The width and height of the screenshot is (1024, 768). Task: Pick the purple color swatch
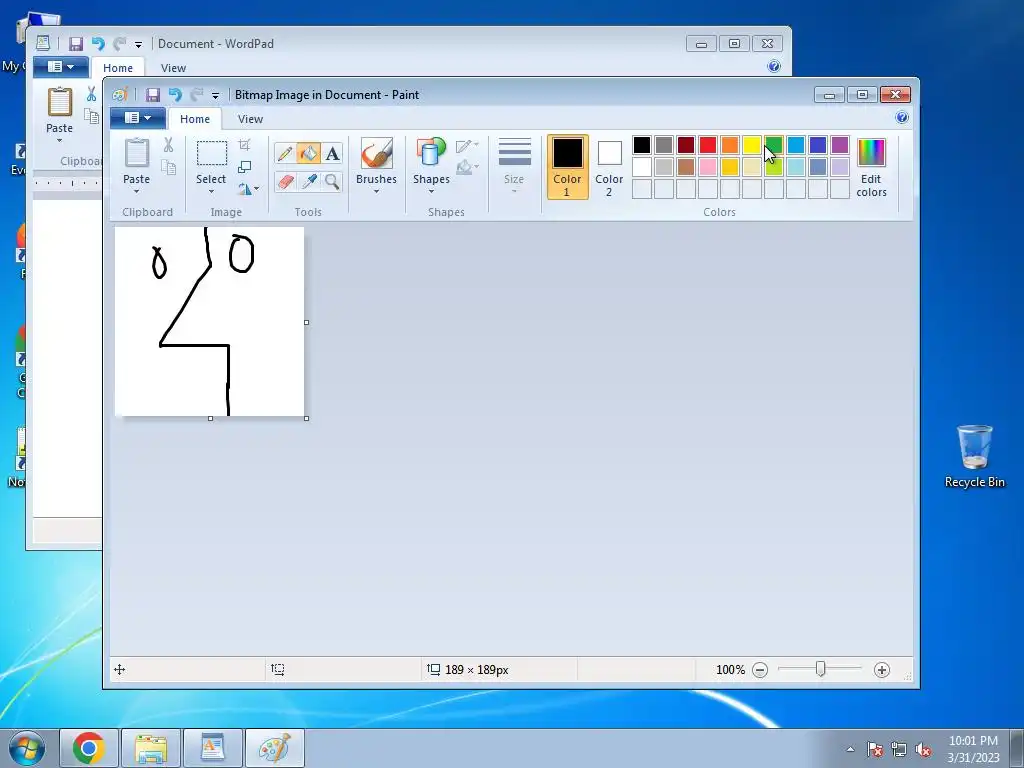point(840,144)
